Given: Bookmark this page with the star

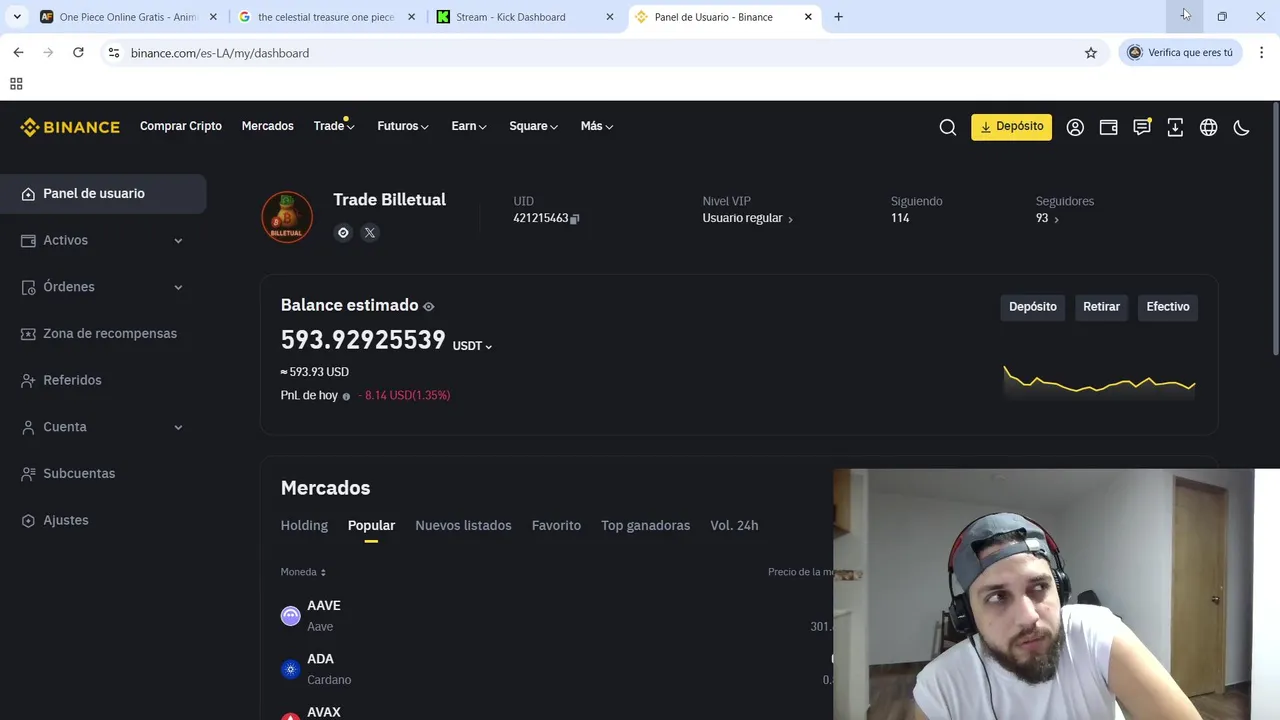Looking at the screenshot, I should (x=1091, y=53).
